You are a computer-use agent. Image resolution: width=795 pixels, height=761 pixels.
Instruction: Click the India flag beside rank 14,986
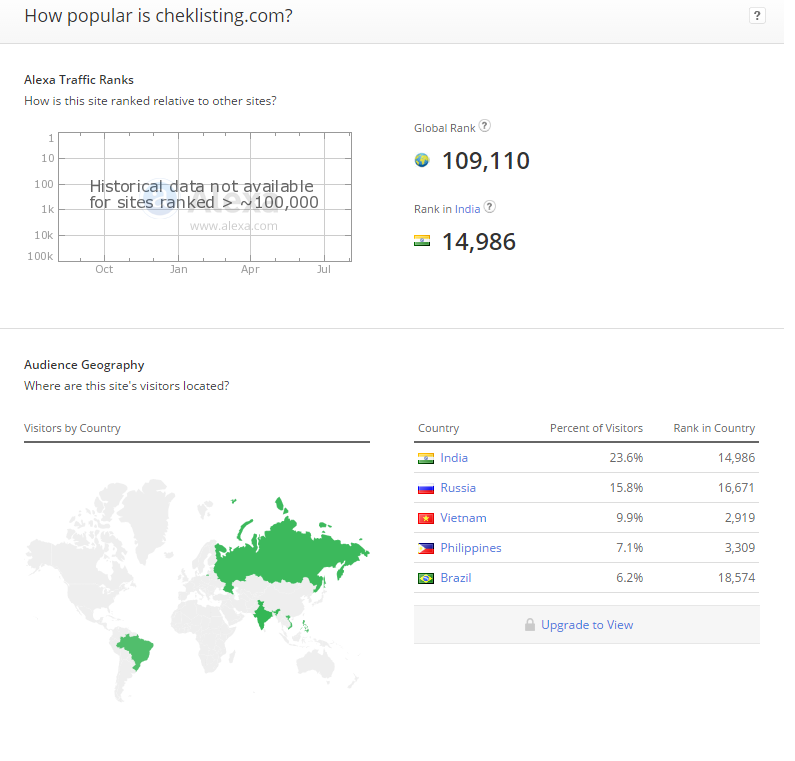(422, 241)
